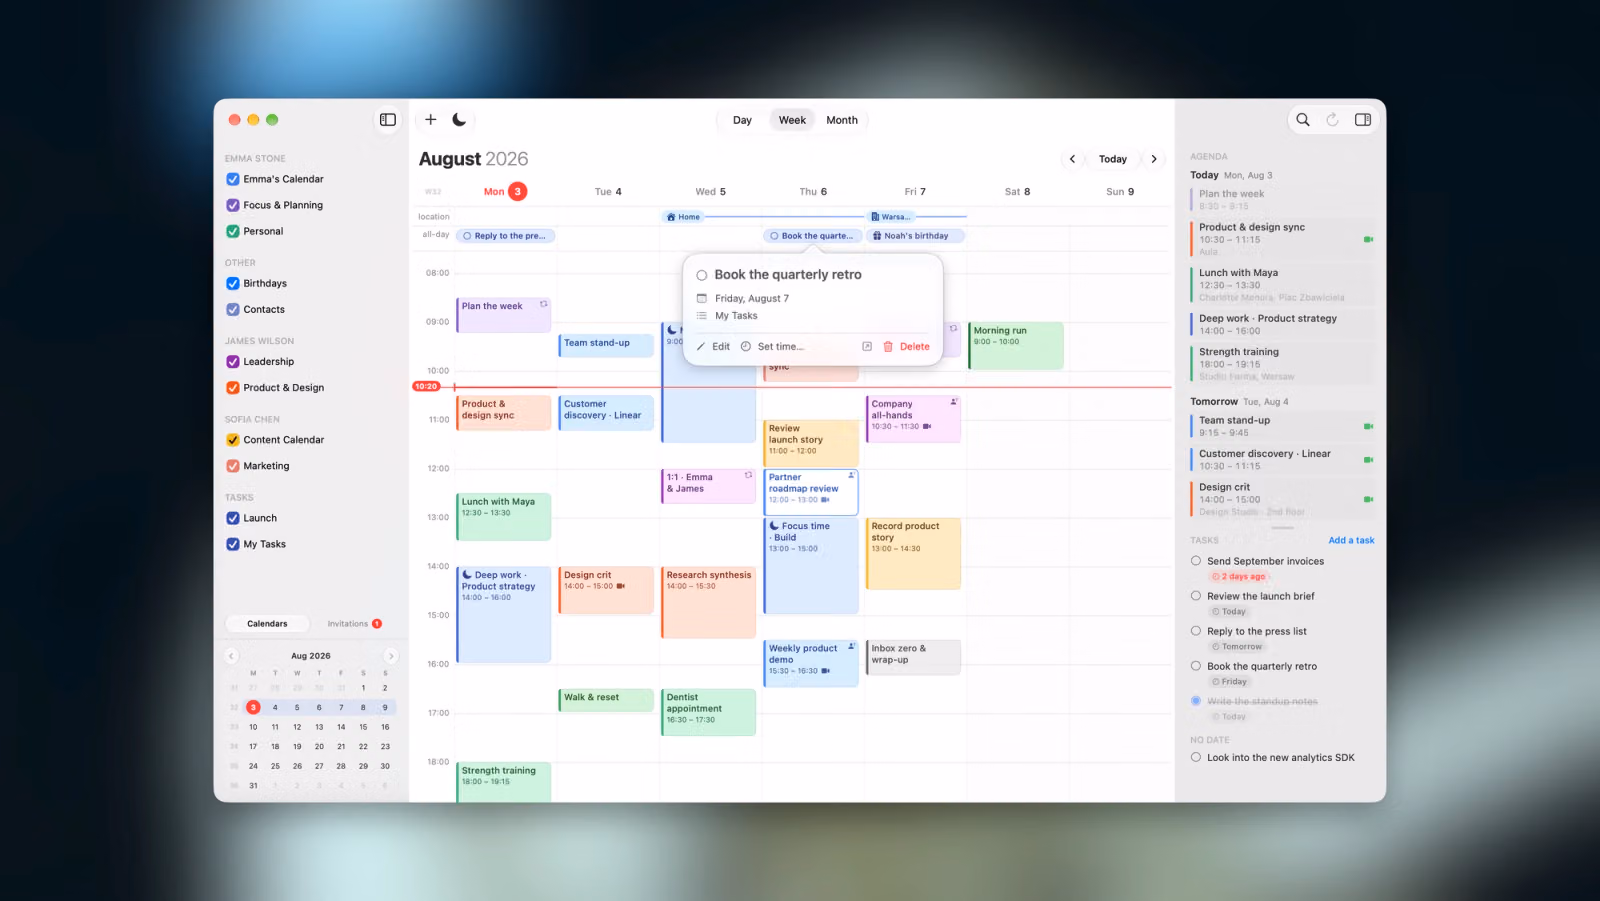Click the moon focus icon in toolbar
Viewport: 1600px width, 901px height.
click(x=459, y=120)
